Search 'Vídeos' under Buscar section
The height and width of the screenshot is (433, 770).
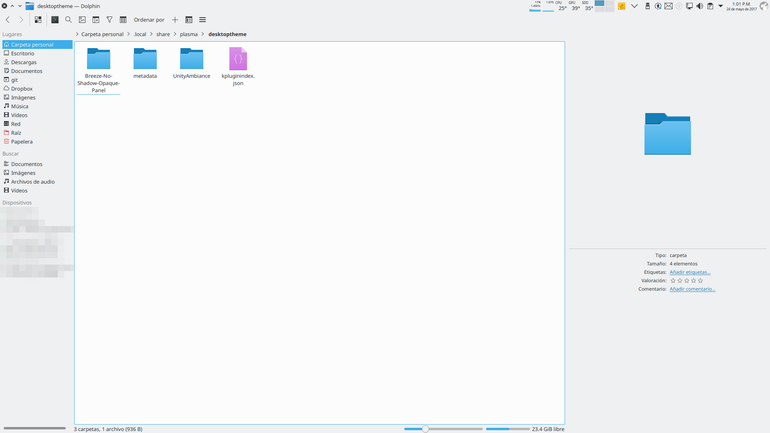point(37,191)
